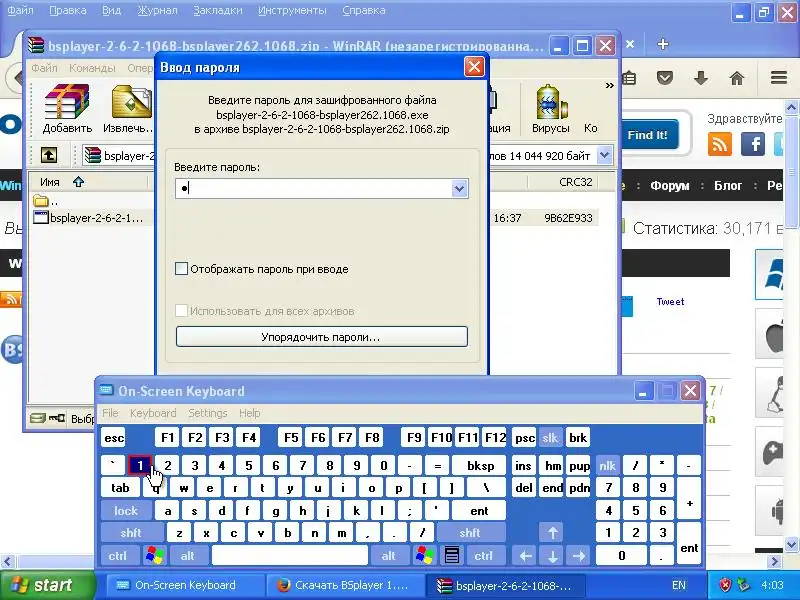Open the WinRAR Команды menu

92,68
